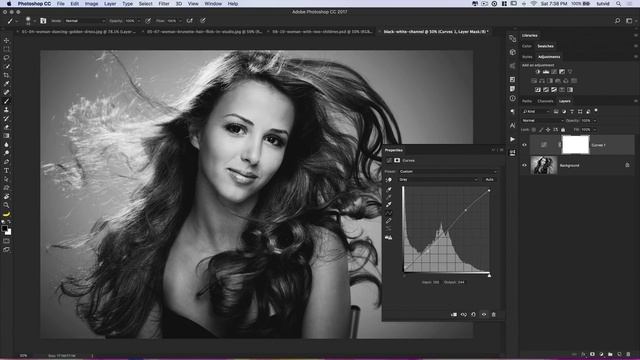Screen dimensions: 640x360
Task: Switch to the Styles tab
Action: coord(527,57)
